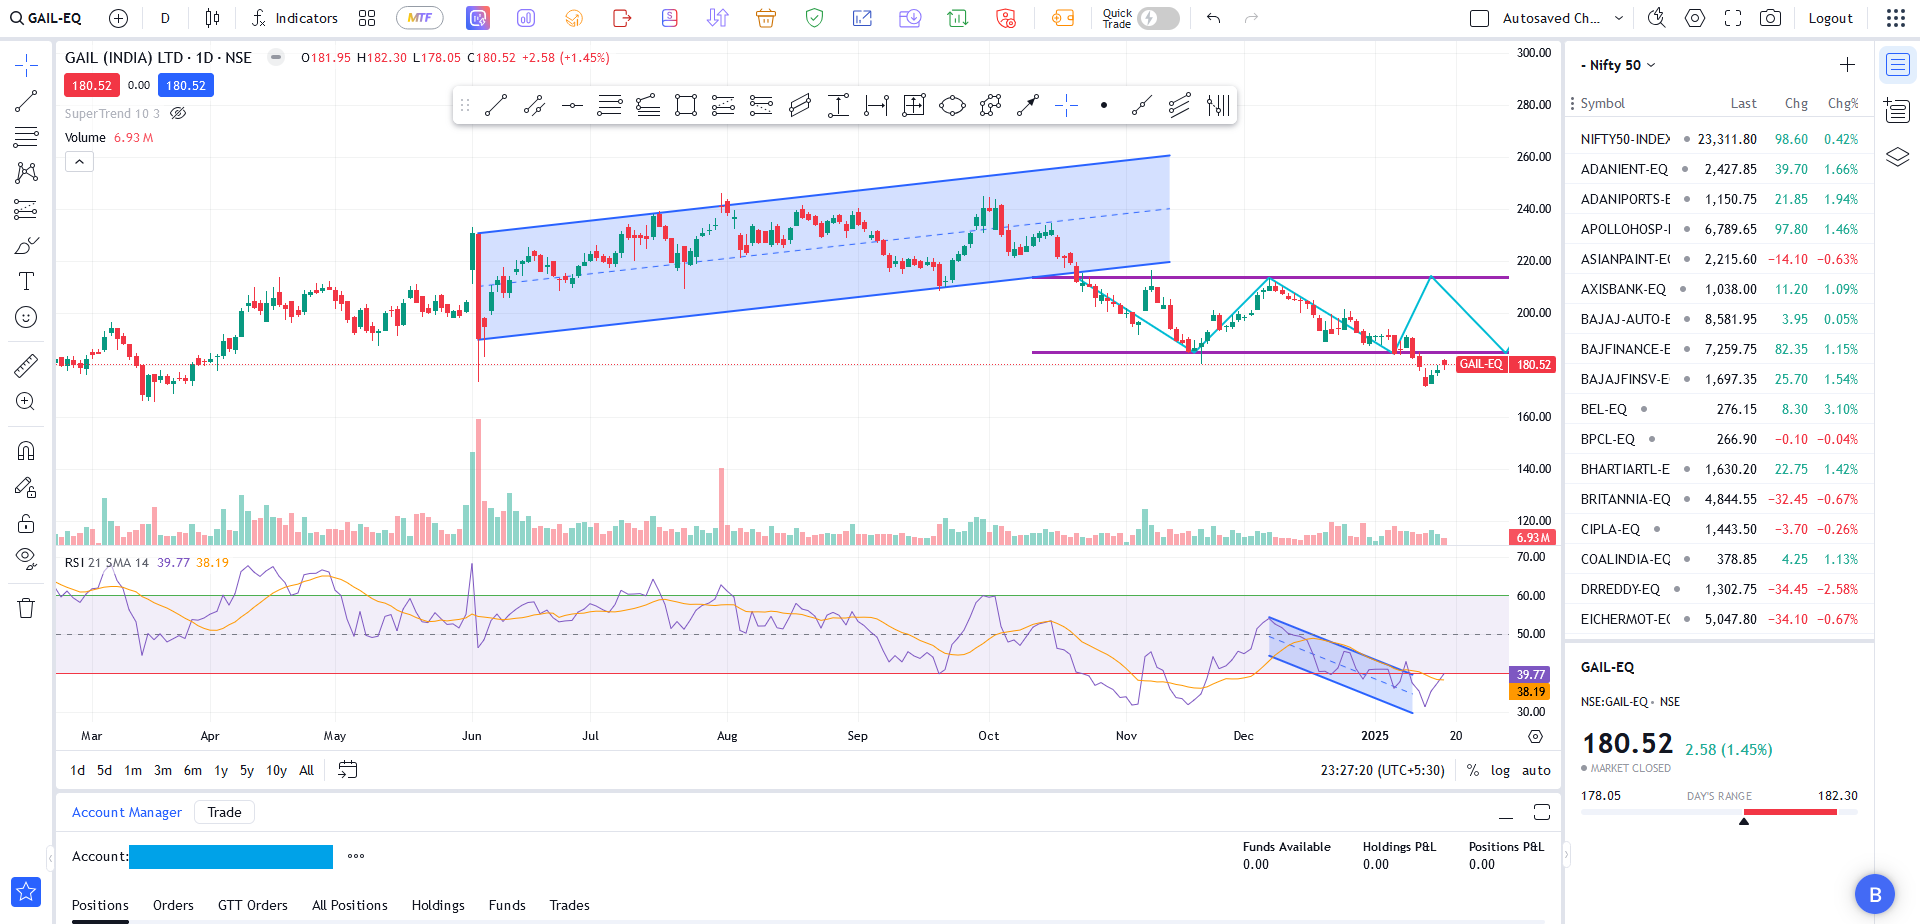
Task: Toggle SuperTrend indicator visibility eye
Action: (x=178, y=113)
